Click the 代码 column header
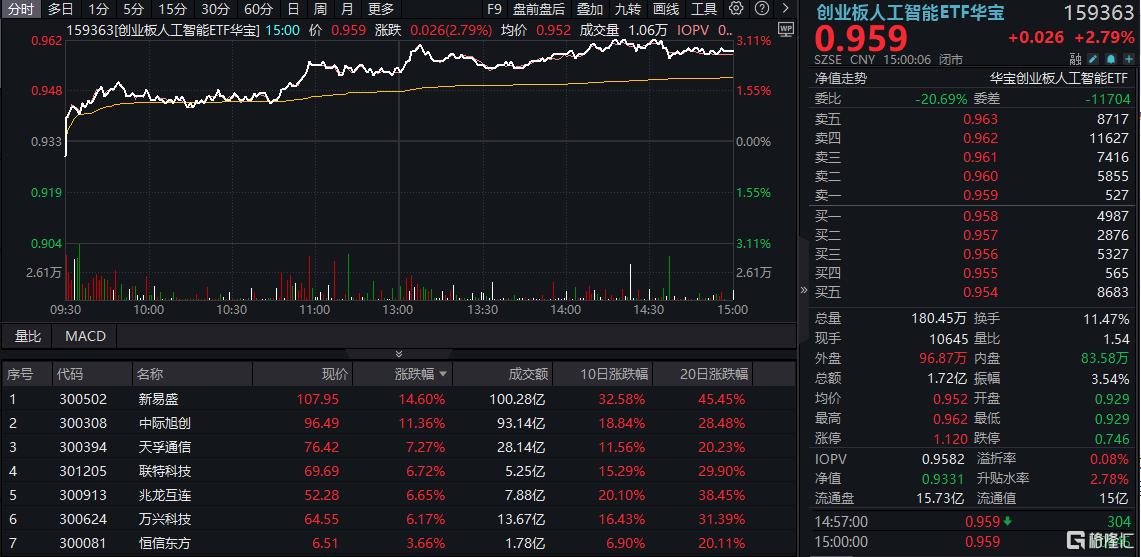 71,374
